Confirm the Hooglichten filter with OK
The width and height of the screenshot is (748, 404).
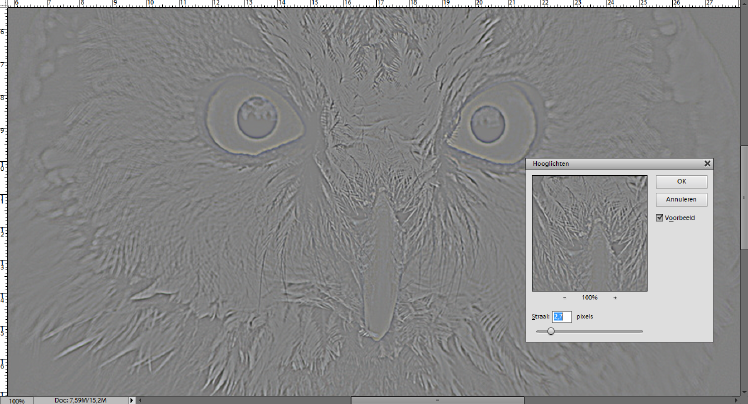pyautogui.click(x=681, y=182)
